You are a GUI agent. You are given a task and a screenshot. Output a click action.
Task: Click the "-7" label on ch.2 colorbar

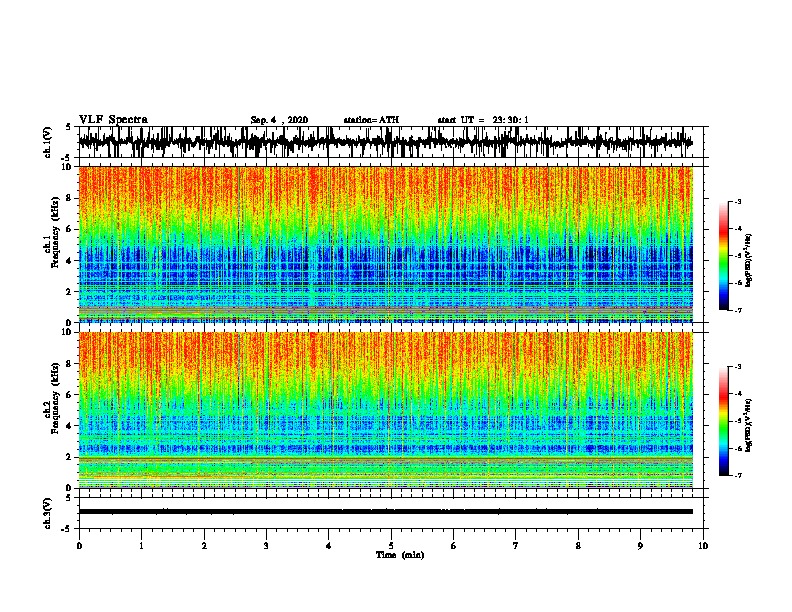point(737,476)
